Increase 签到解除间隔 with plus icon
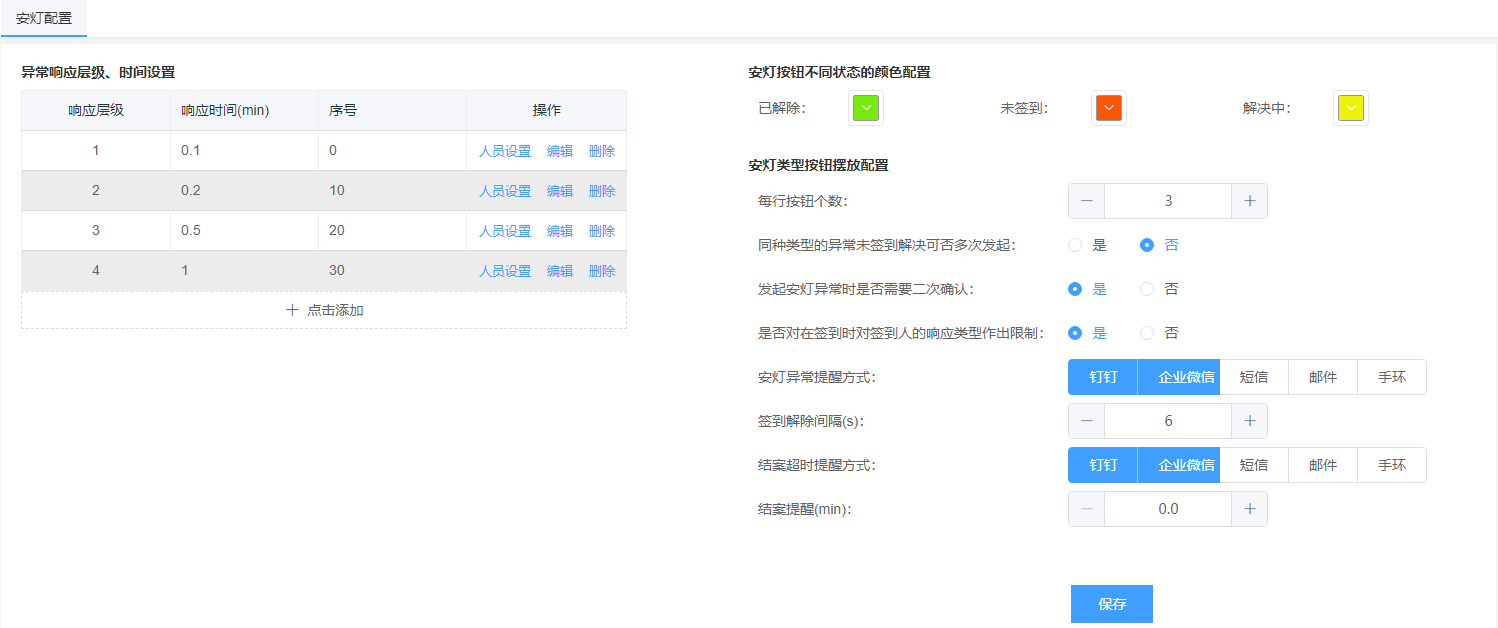1498x628 pixels. [x=1249, y=421]
